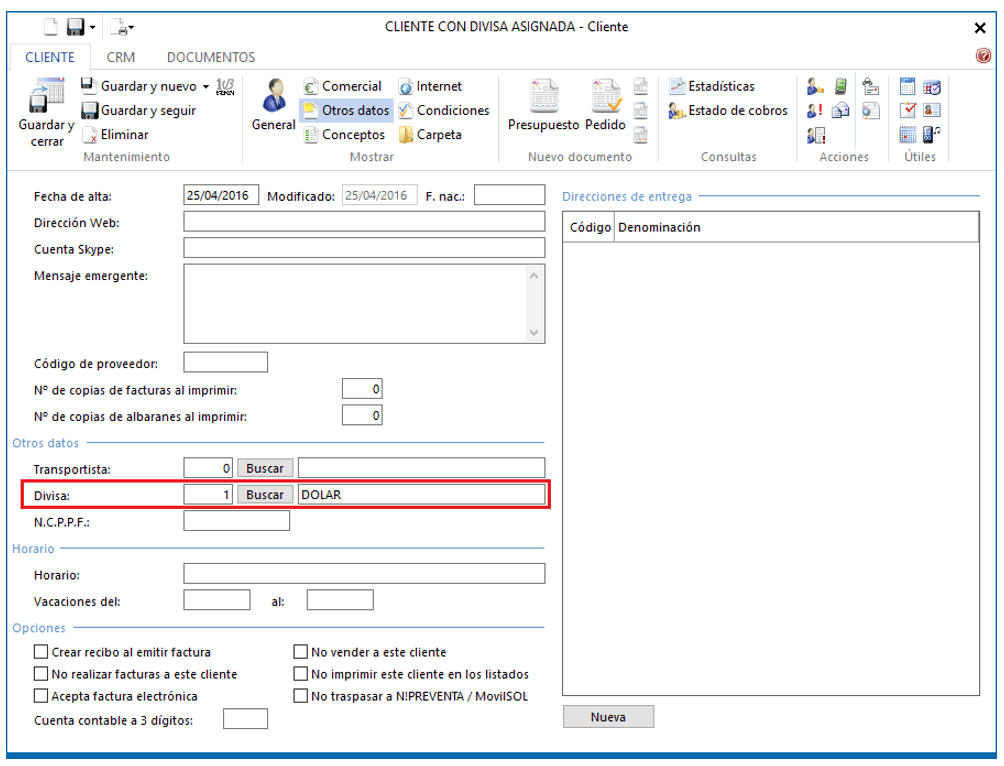This screenshot has width=1004, height=766.
Task: Click Buscar next to the Divisa field
Action: (265, 495)
